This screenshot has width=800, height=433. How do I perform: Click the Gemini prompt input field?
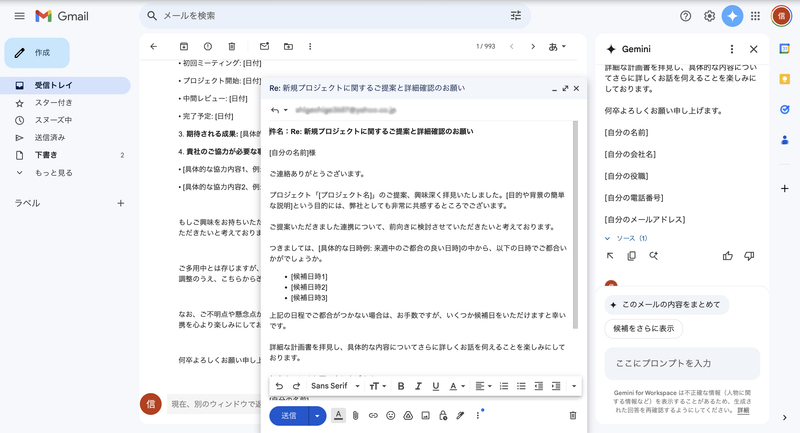coord(682,363)
